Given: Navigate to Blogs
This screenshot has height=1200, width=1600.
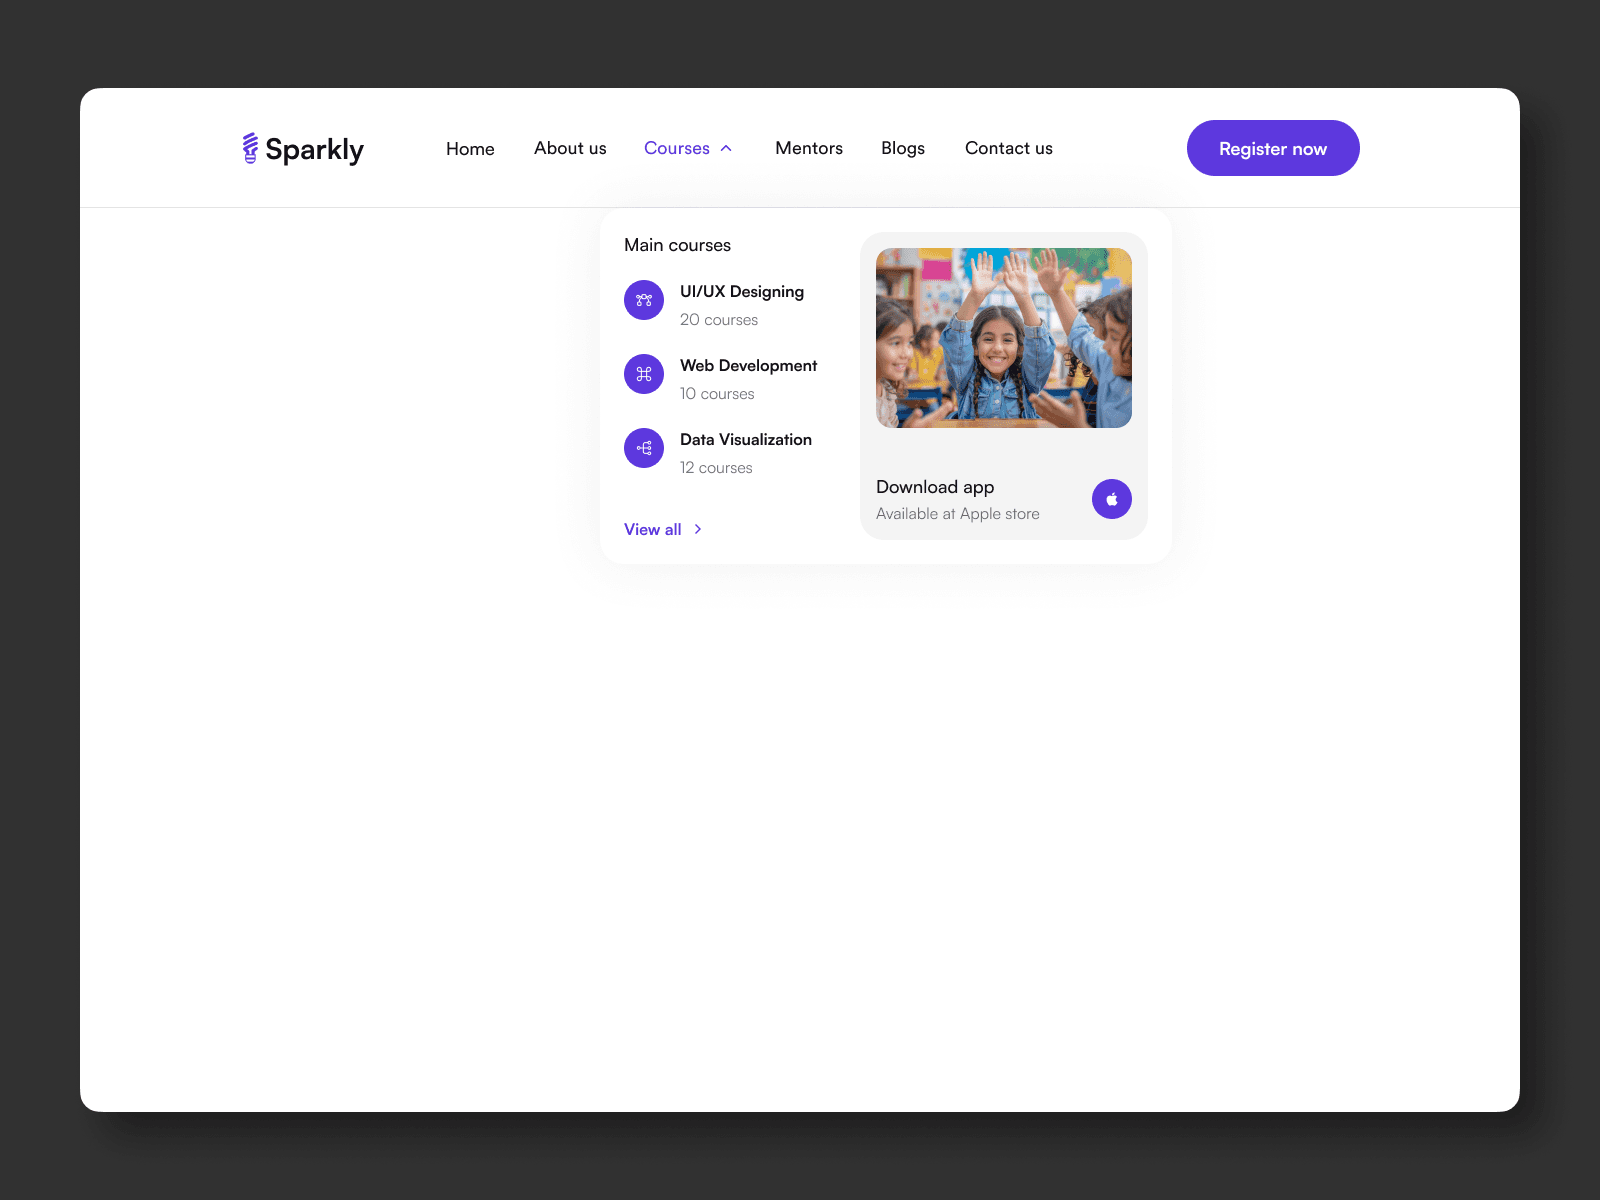Looking at the screenshot, I should [x=903, y=148].
